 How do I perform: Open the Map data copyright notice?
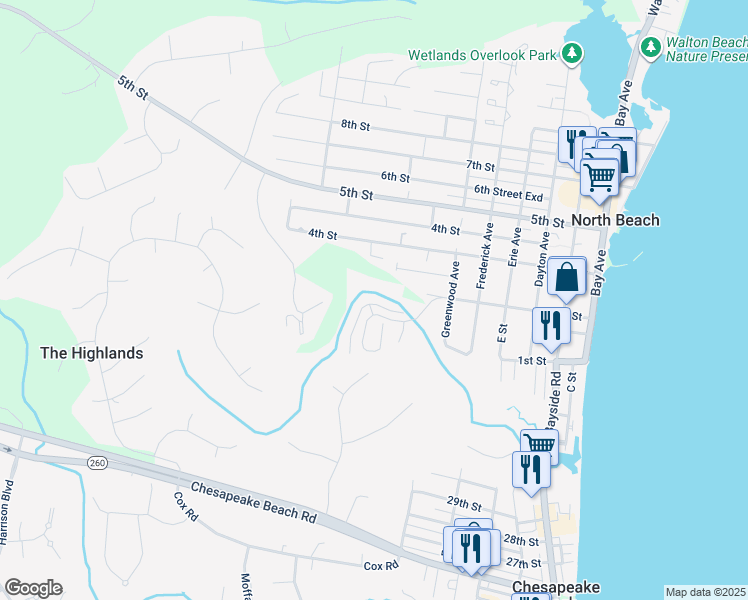point(706,592)
